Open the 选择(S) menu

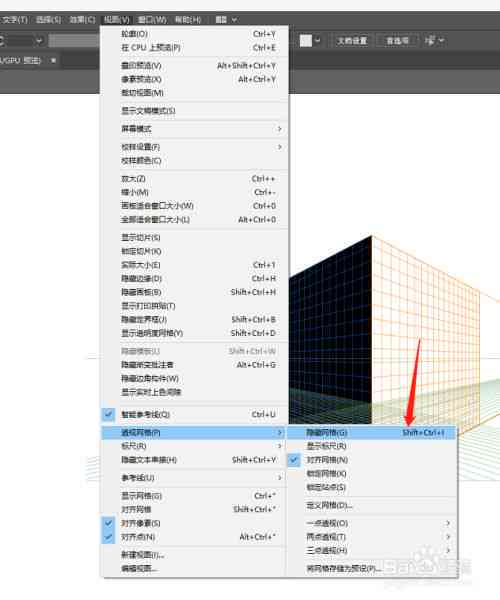point(48,20)
